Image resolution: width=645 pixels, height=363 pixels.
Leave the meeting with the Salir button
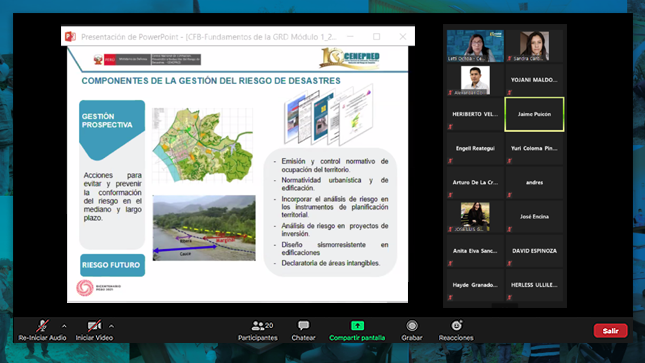click(610, 330)
